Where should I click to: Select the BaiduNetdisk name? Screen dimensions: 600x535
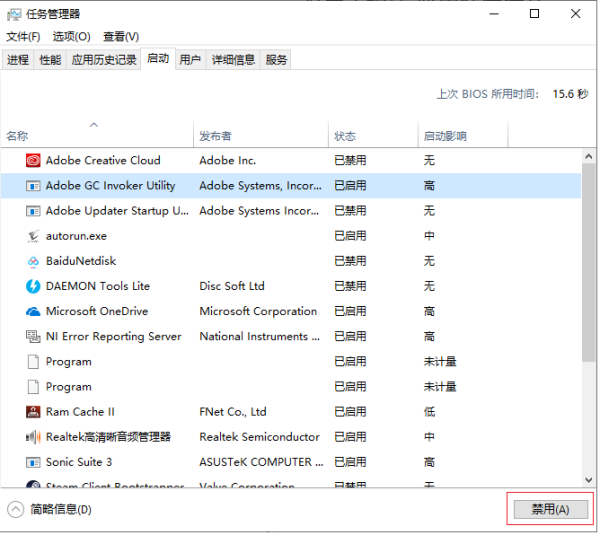point(81,262)
